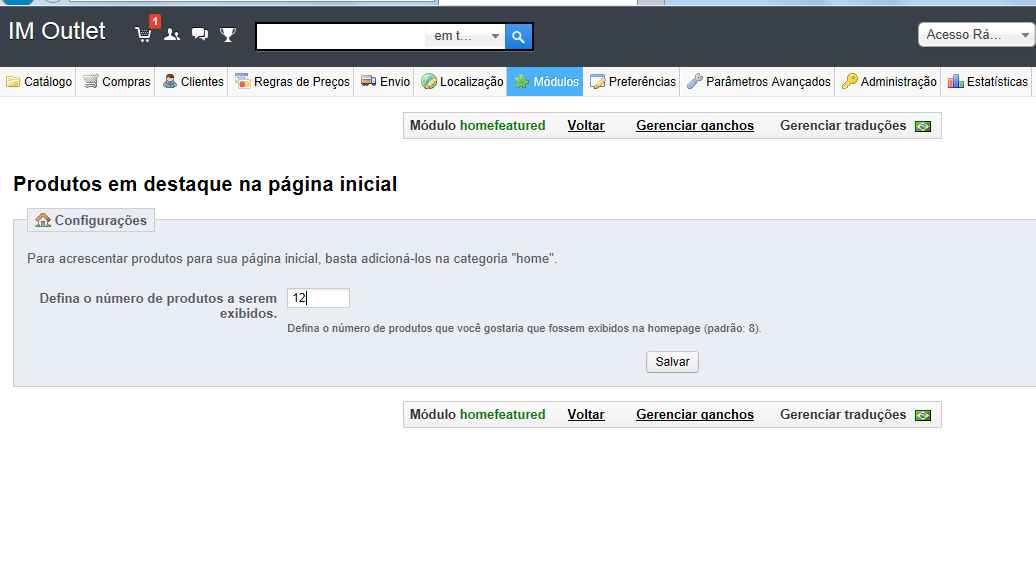Focus the header search text field
The width and height of the screenshot is (1036, 587).
click(341, 36)
